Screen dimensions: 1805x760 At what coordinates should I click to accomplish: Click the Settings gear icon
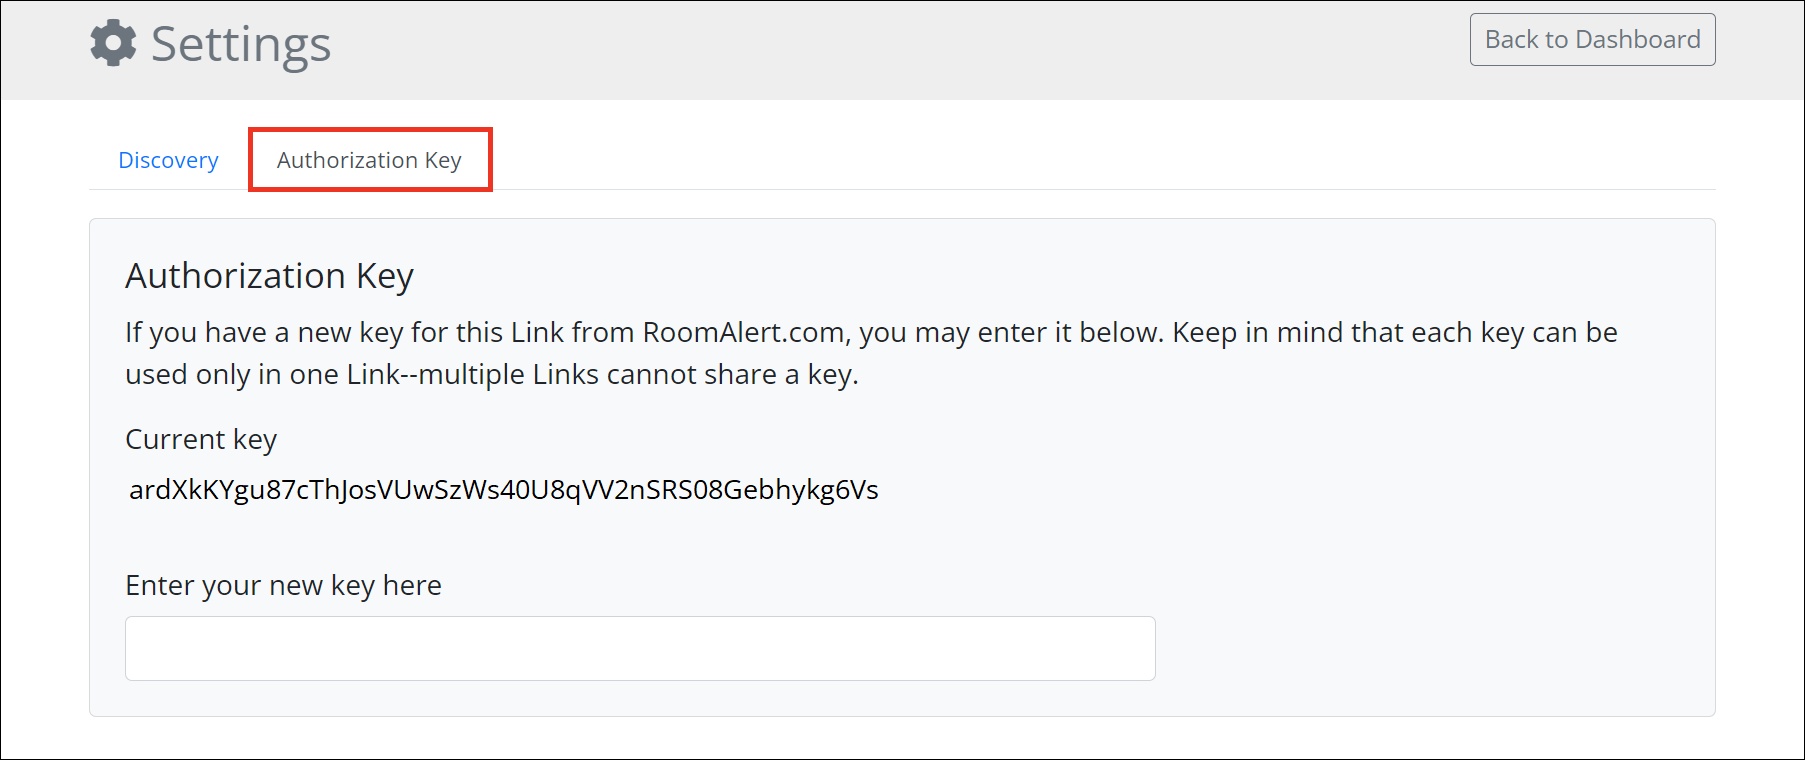coord(113,43)
